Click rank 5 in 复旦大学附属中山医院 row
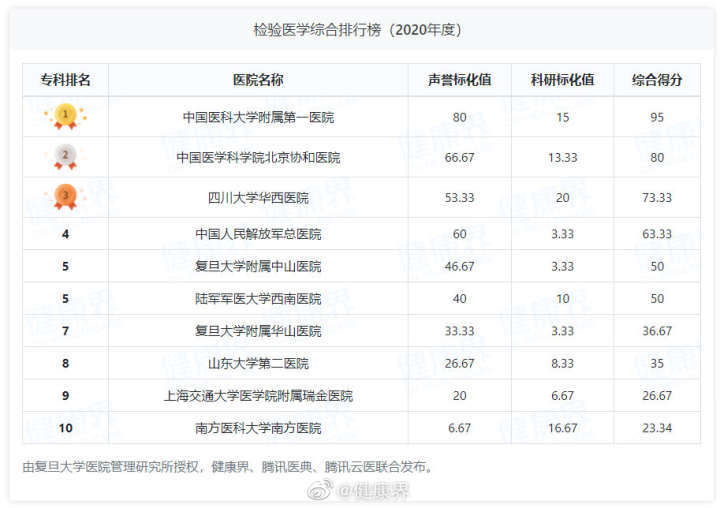Screen dimensions: 720x508 [x=66, y=266]
